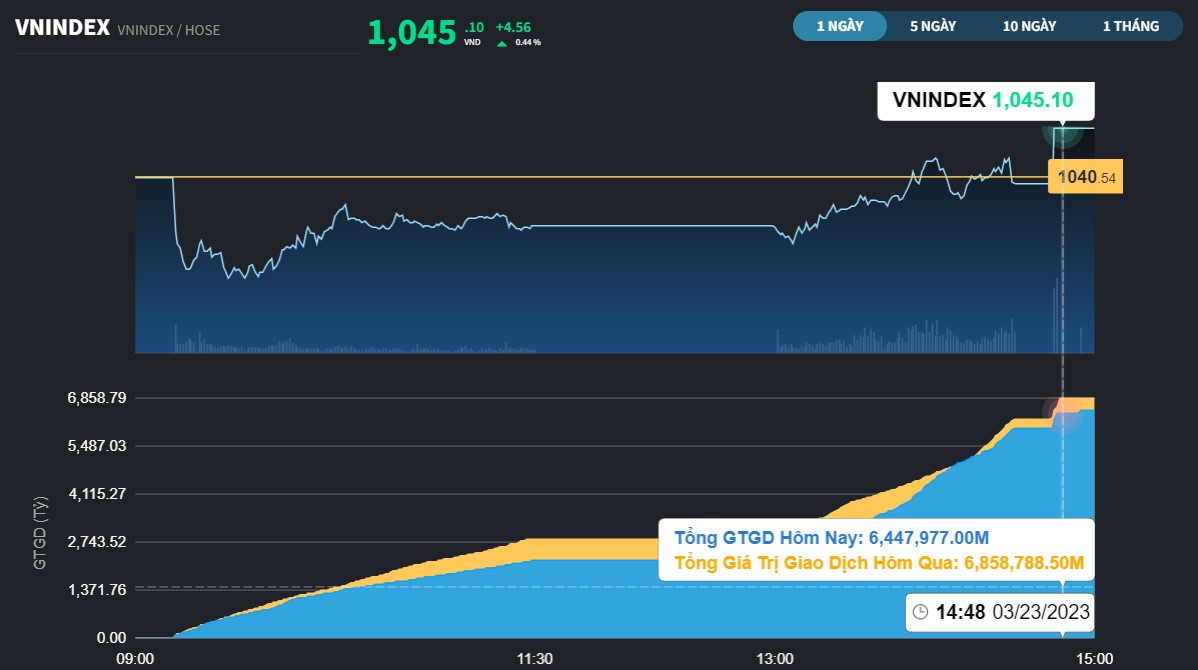Click the 09:00 time axis label
The width and height of the screenshot is (1198, 670).
coord(134,659)
